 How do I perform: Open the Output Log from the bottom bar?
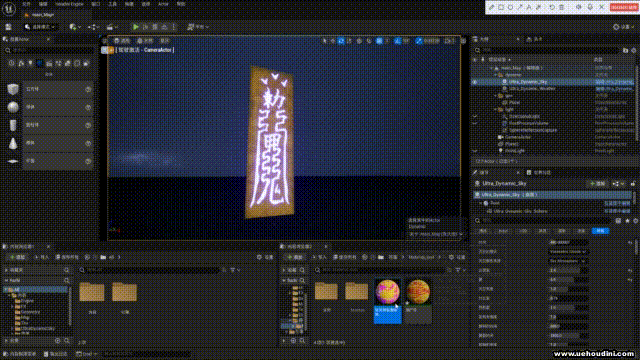pos(56,354)
